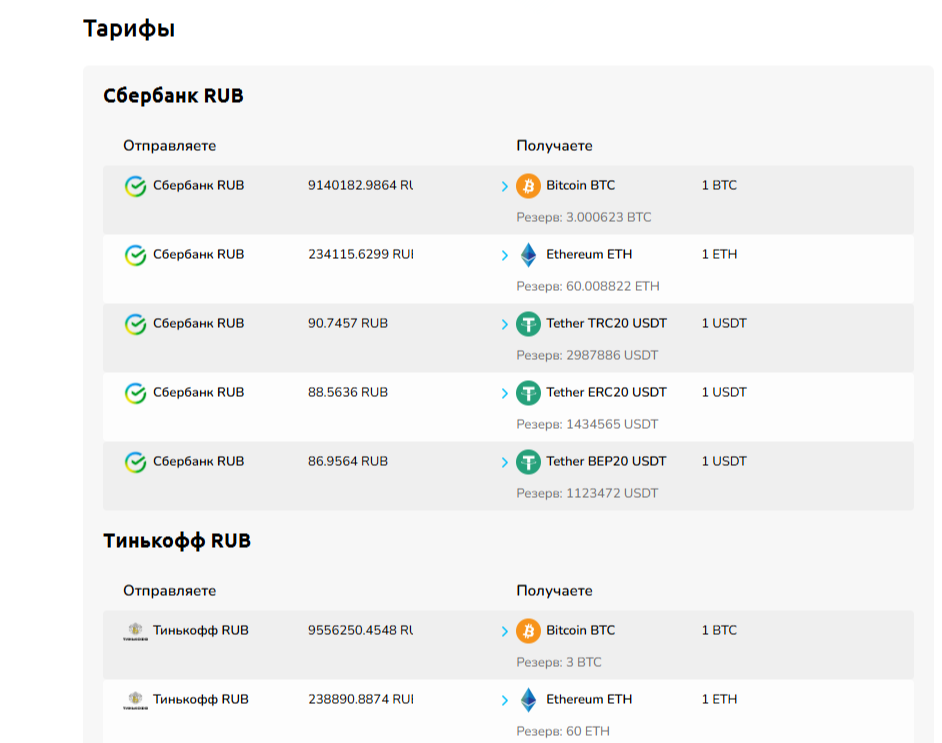Click reserve text 60 ETH
Viewport: 942px width, 743px height.
pyautogui.click(x=563, y=731)
